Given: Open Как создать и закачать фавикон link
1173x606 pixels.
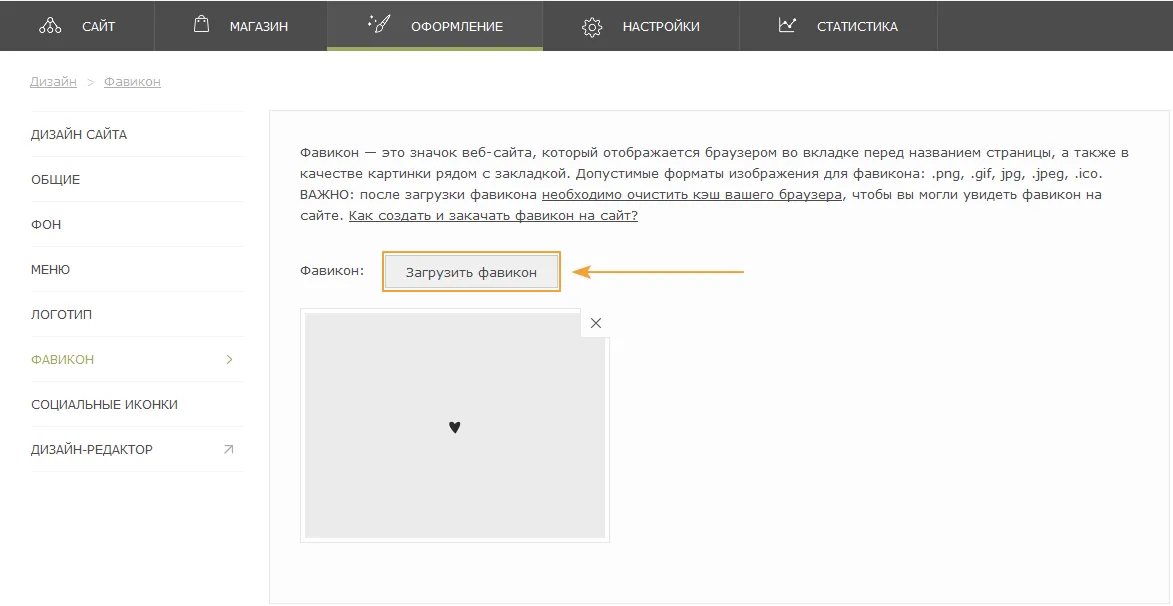Looking at the screenshot, I should (494, 215).
